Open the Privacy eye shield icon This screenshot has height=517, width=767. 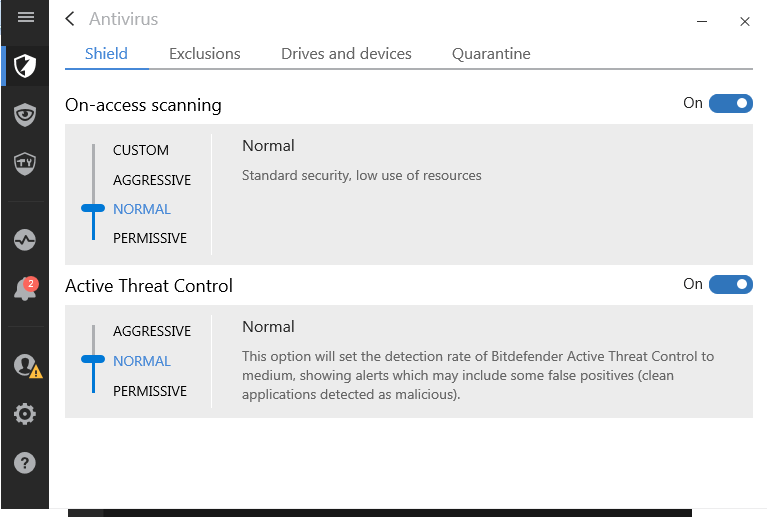click(25, 114)
